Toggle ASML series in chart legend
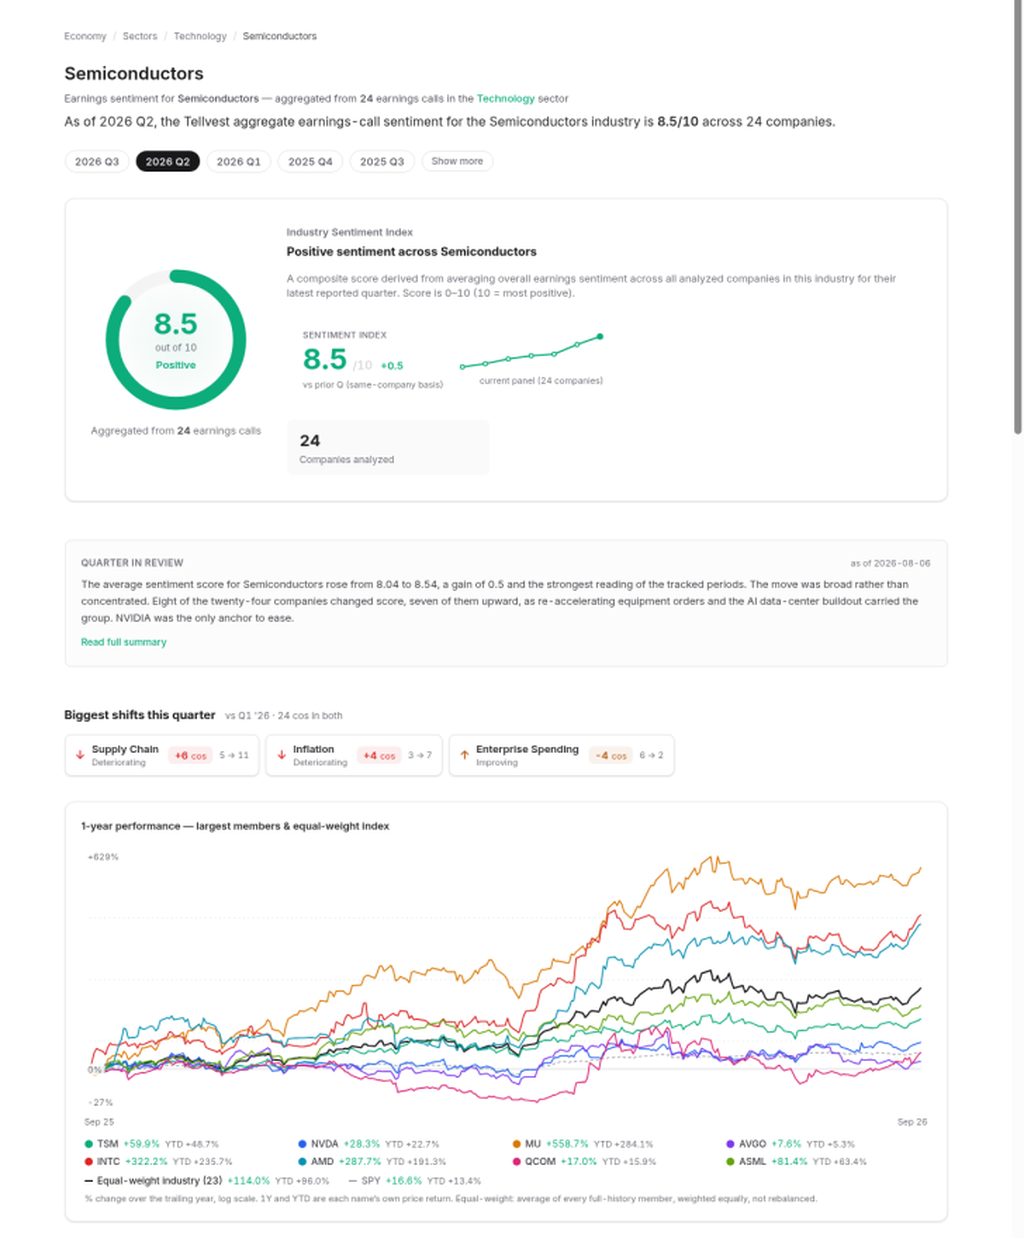Screen dimensions: 1024x1238 (796, 1162)
